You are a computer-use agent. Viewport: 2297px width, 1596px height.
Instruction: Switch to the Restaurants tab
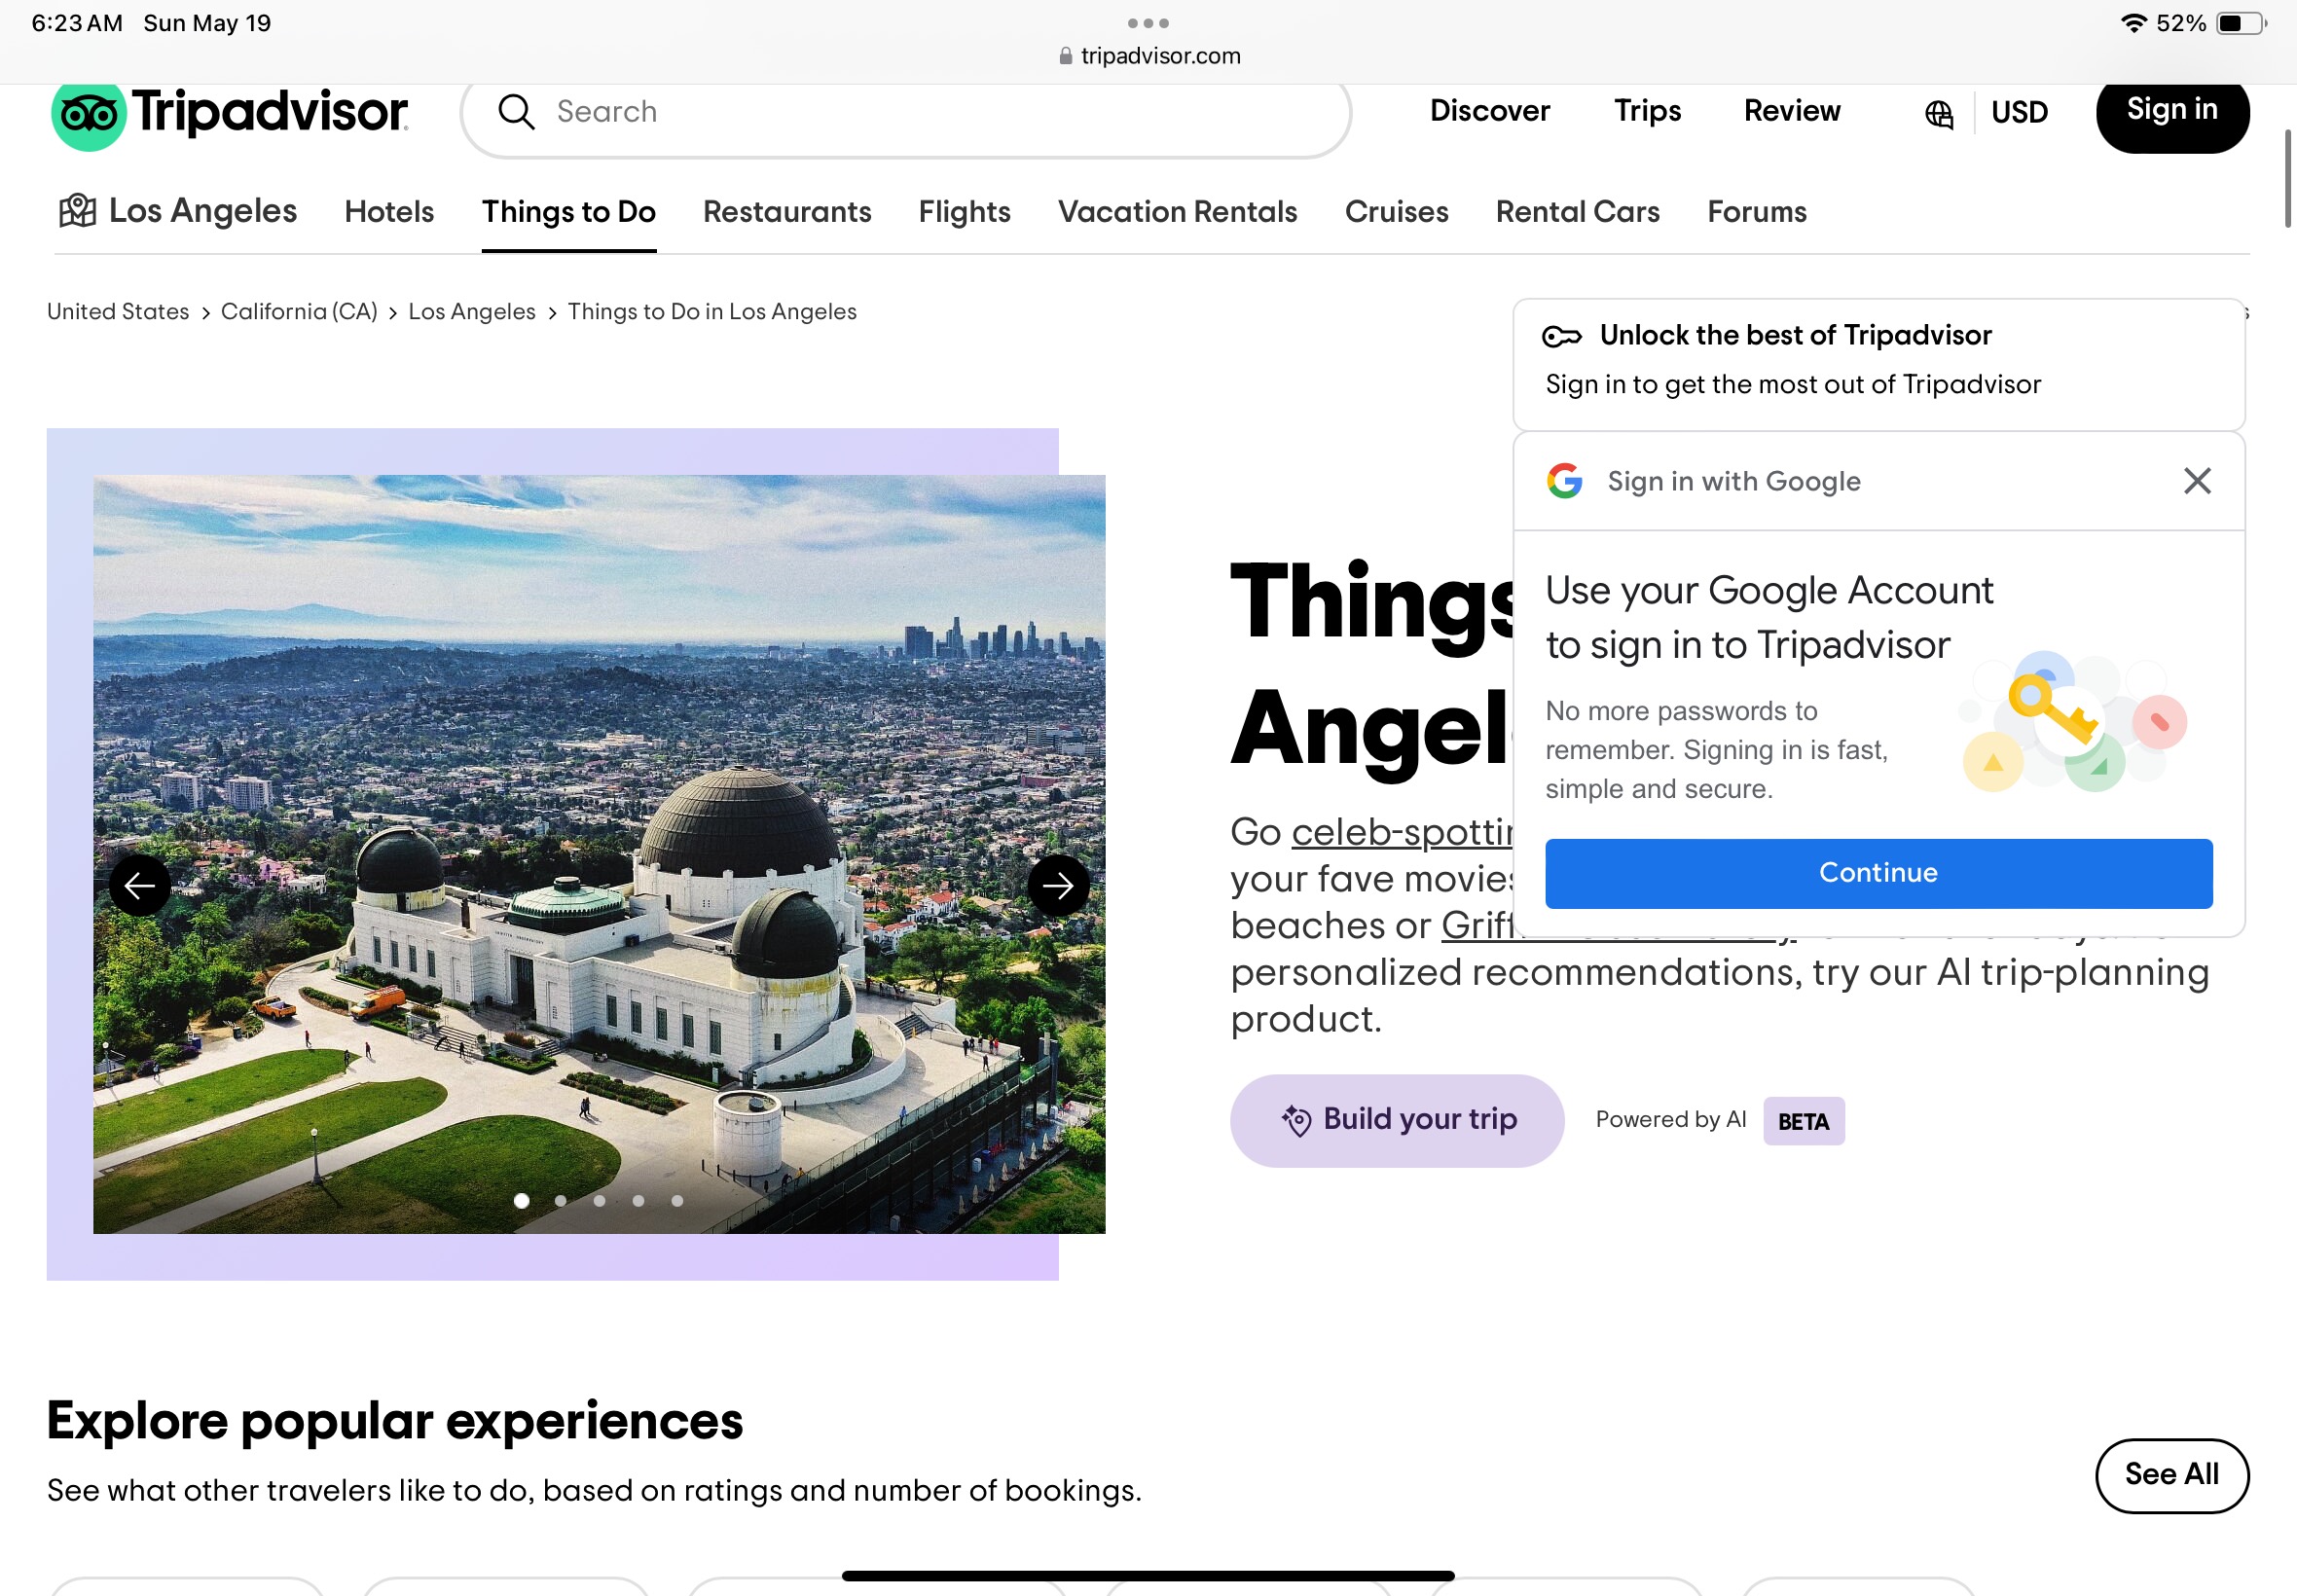[787, 212]
